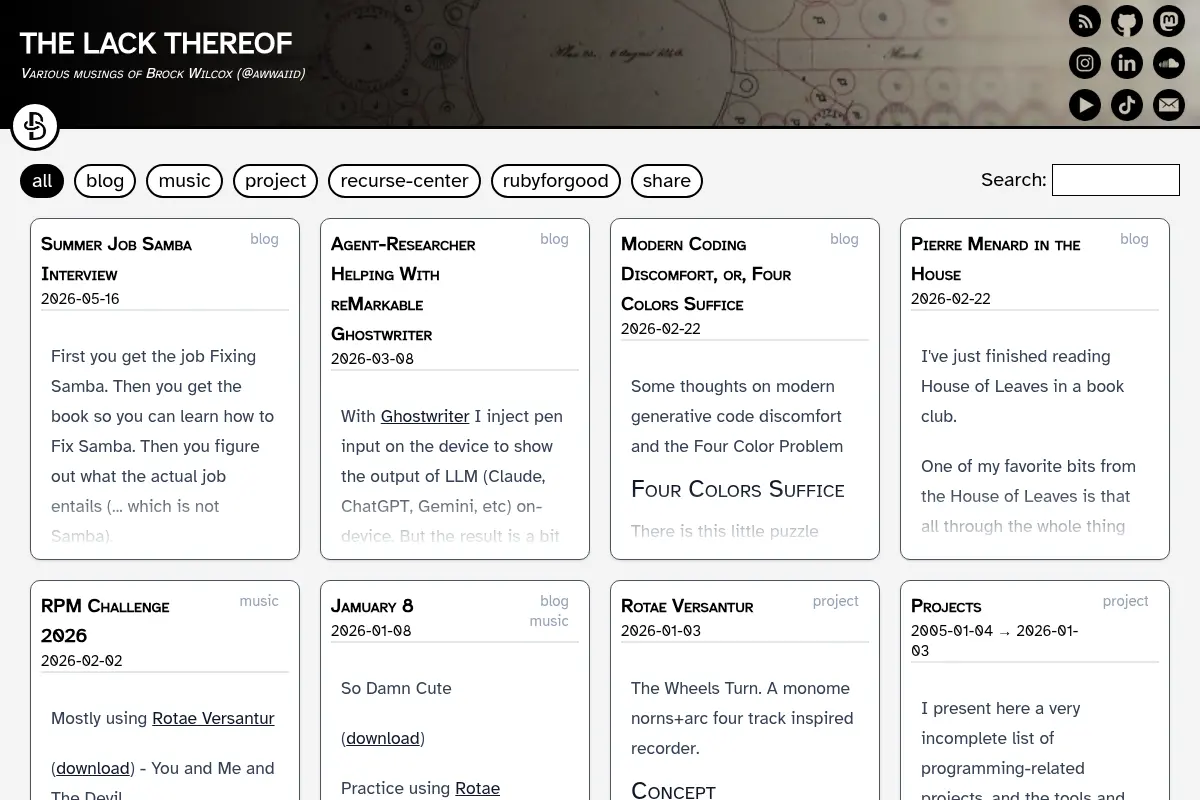Click 'music' label on January 8 card

point(549,621)
